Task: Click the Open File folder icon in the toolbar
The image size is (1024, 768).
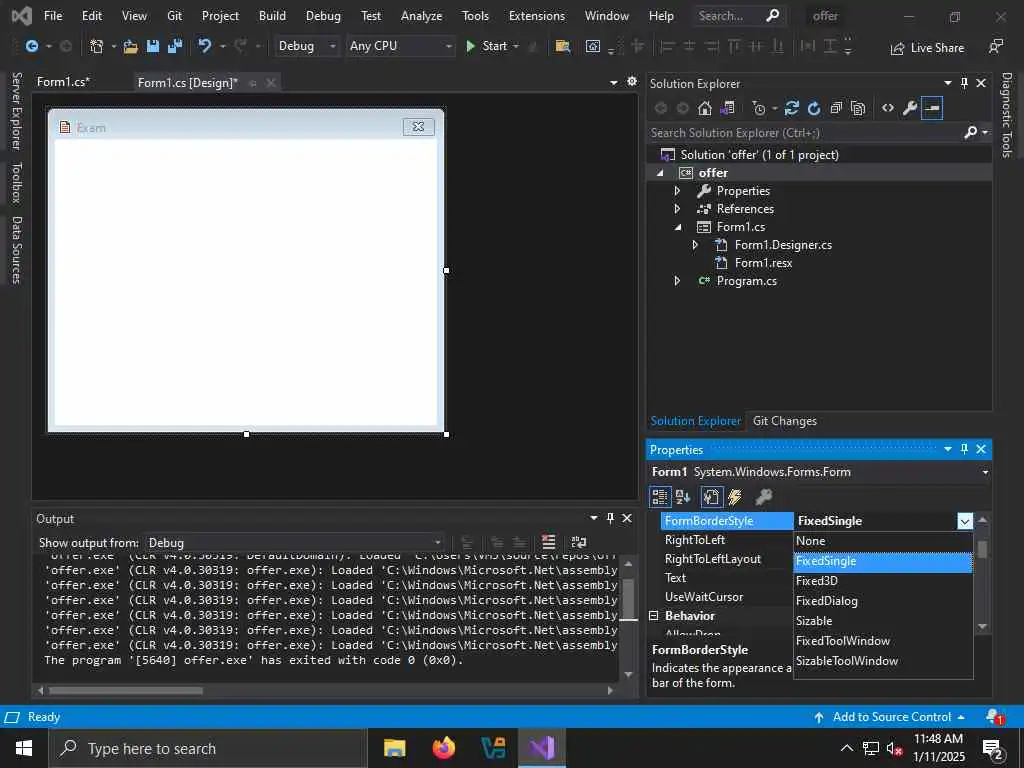Action: 131,46
